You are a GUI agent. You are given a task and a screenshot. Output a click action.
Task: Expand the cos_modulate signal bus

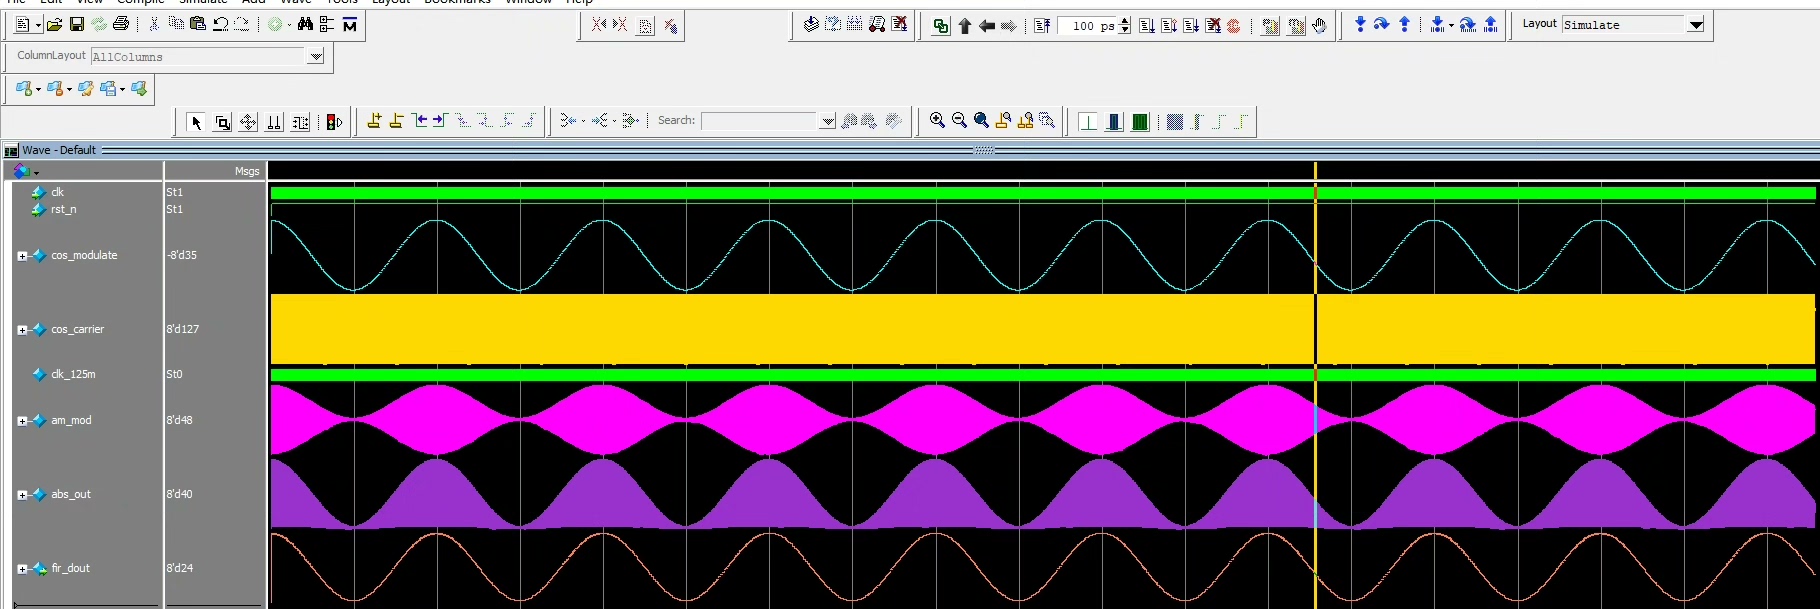22,256
